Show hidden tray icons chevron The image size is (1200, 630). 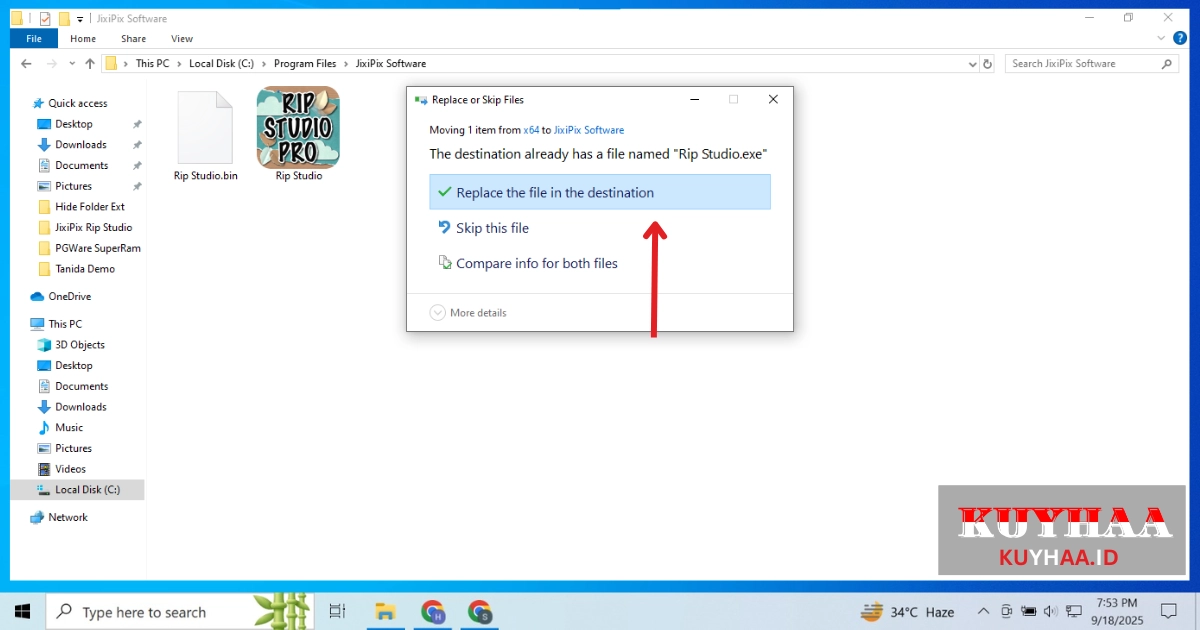click(x=984, y=611)
